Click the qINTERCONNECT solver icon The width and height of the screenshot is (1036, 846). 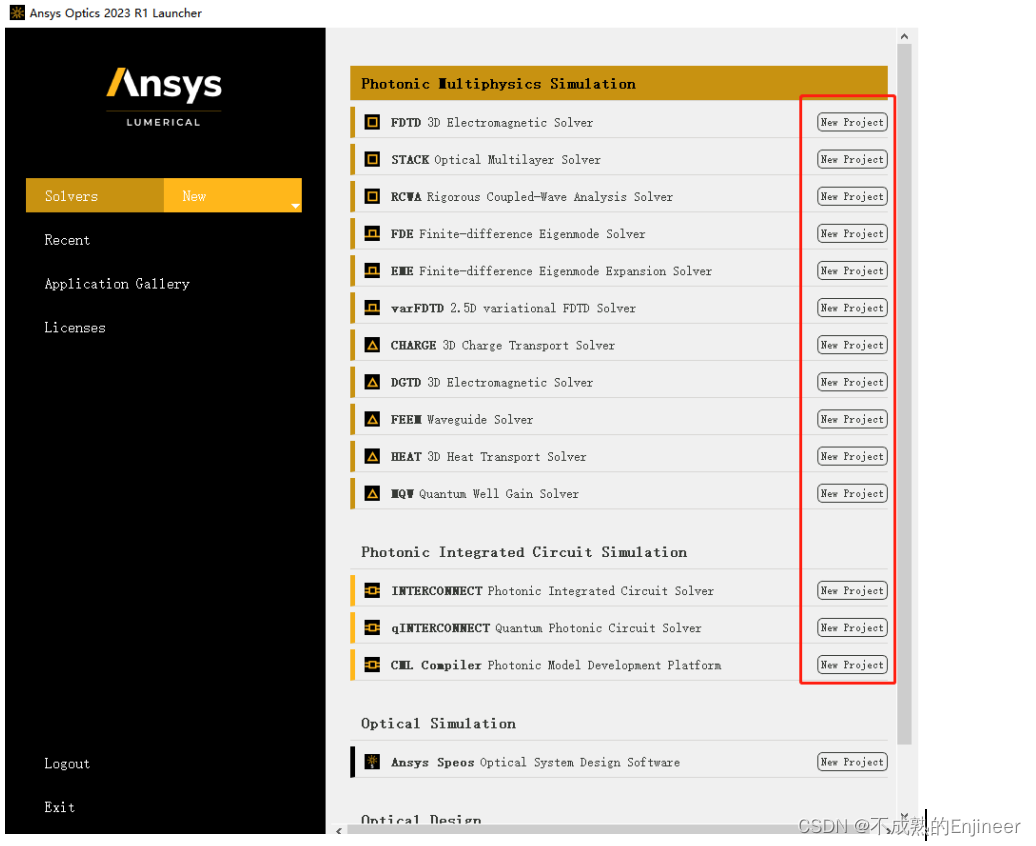[x=373, y=627]
